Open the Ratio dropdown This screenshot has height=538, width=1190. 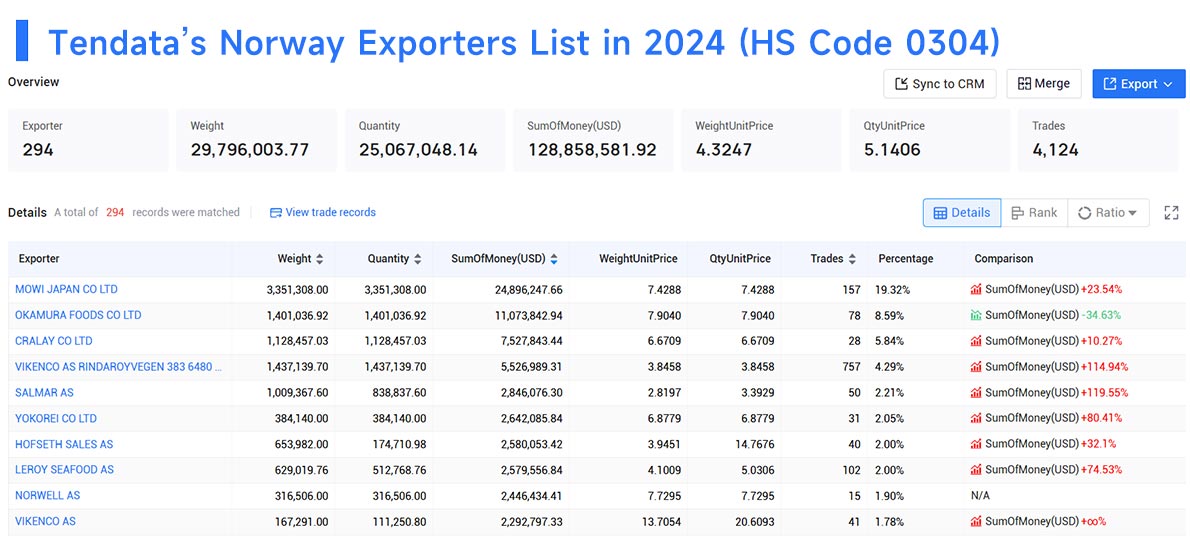point(1108,213)
